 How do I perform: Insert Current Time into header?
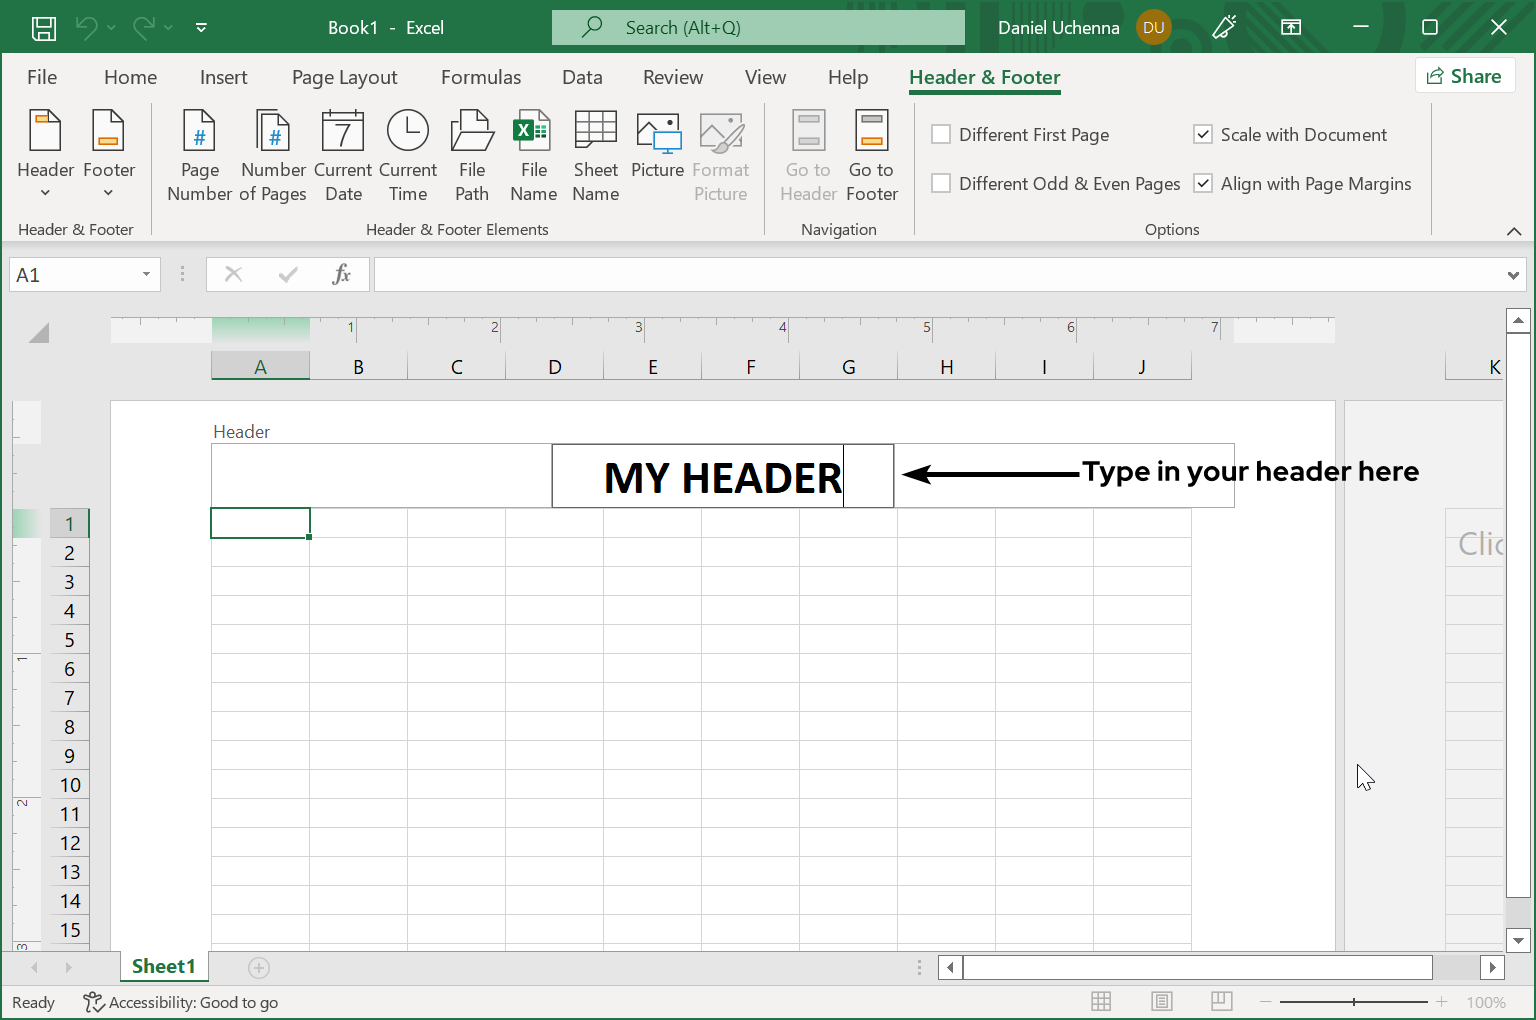[408, 156]
